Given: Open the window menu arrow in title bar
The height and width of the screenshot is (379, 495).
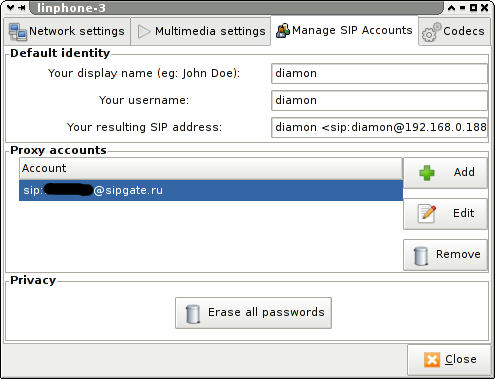Looking at the screenshot, I should tap(11, 7).
